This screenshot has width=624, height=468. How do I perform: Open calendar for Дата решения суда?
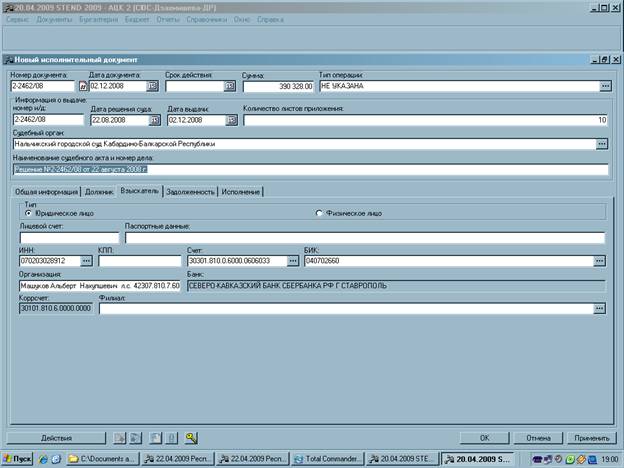click(x=154, y=120)
